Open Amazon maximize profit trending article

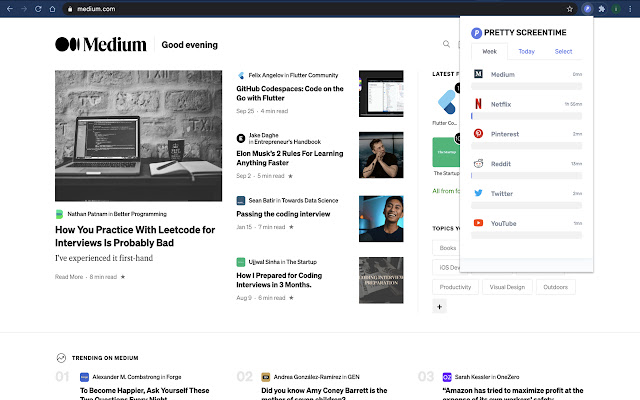click(x=513, y=393)
